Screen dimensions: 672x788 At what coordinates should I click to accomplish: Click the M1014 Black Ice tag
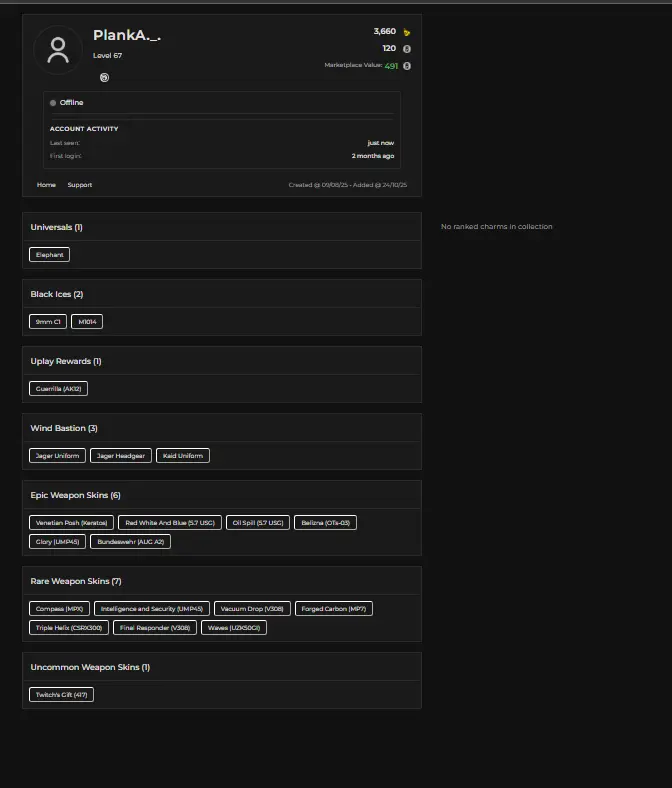[87, 322]
